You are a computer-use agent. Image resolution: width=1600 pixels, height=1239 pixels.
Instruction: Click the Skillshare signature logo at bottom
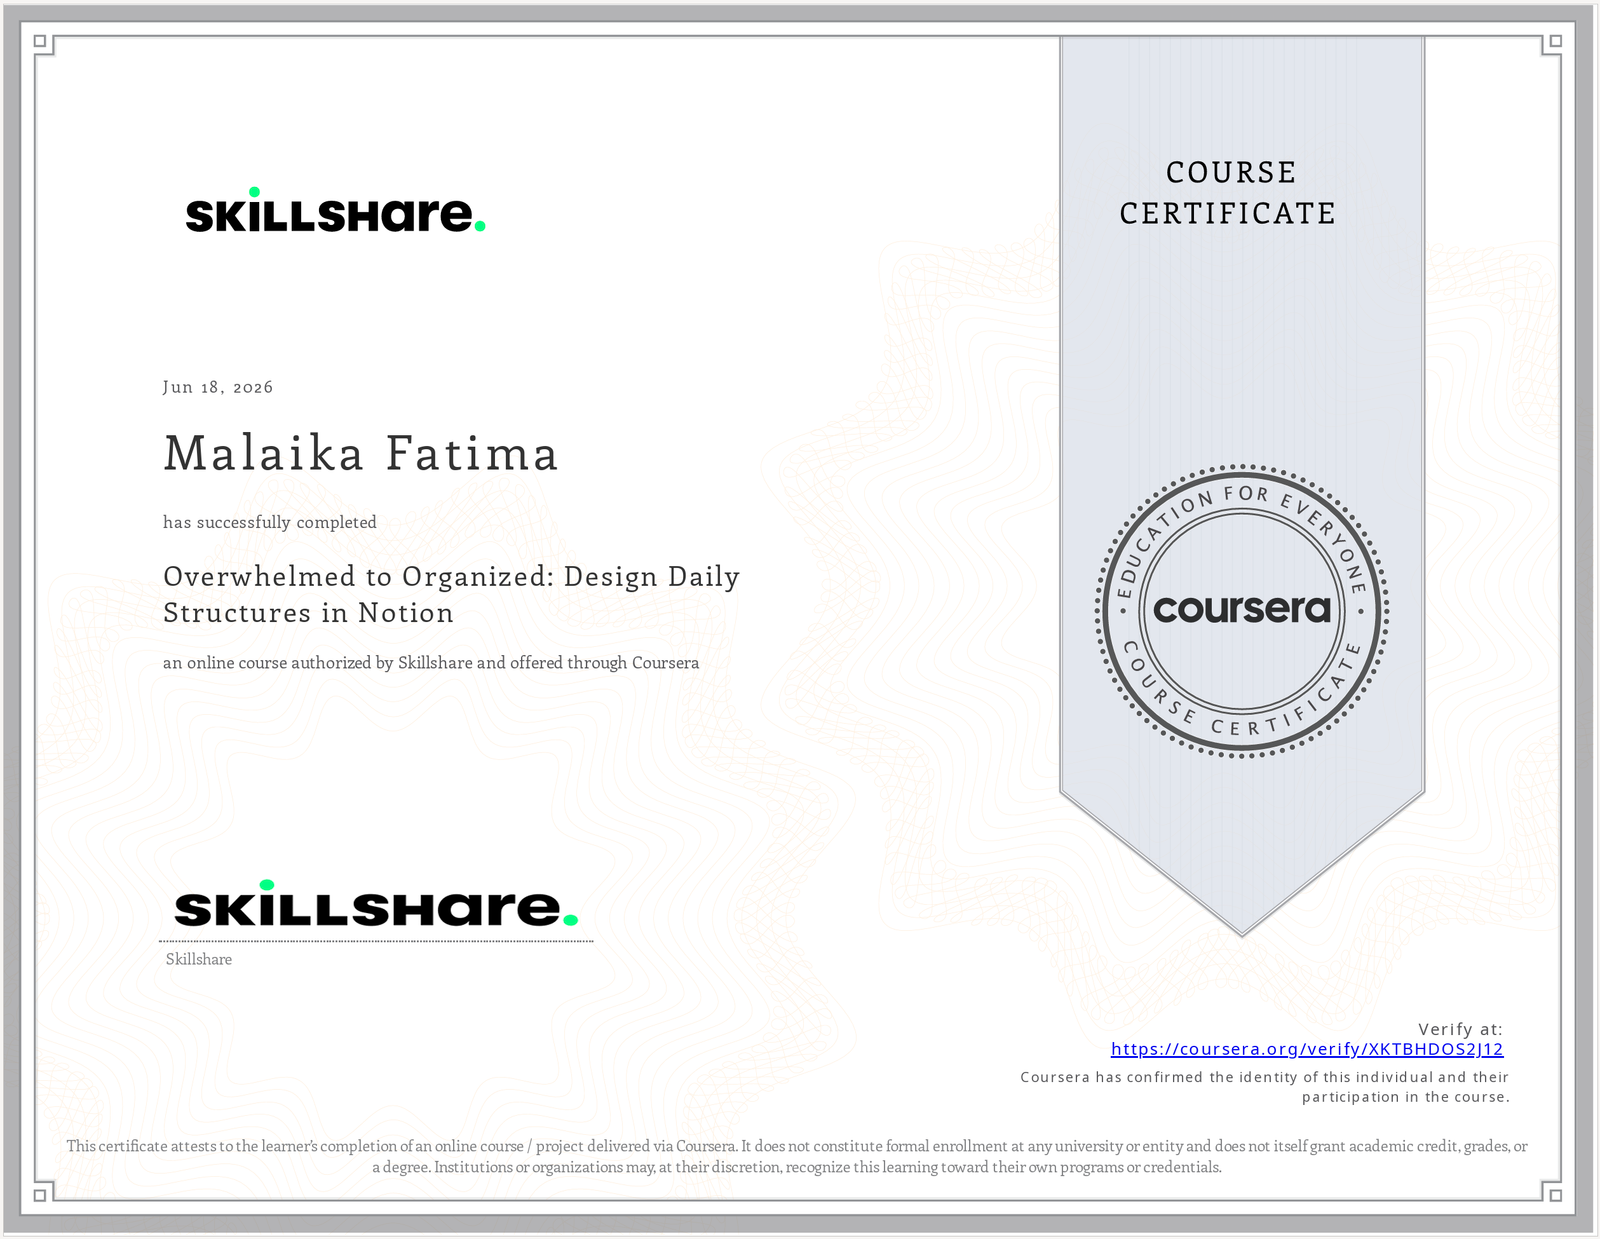point(376,903)
